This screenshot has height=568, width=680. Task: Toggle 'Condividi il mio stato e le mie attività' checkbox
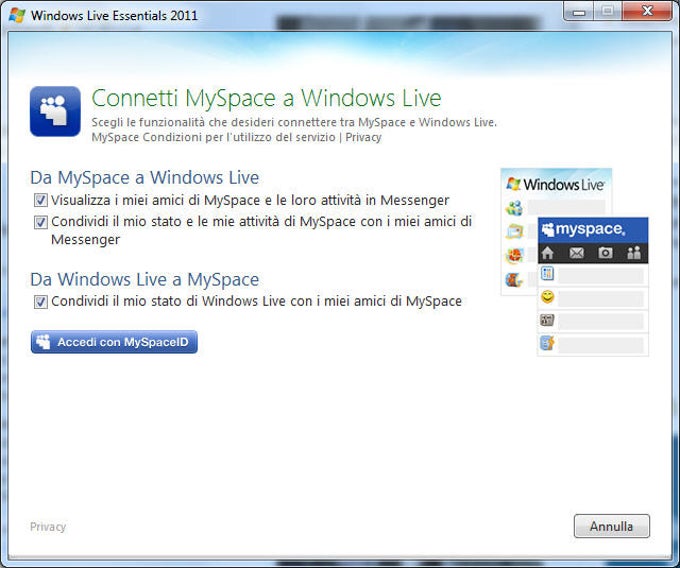[x=41, y=222]
